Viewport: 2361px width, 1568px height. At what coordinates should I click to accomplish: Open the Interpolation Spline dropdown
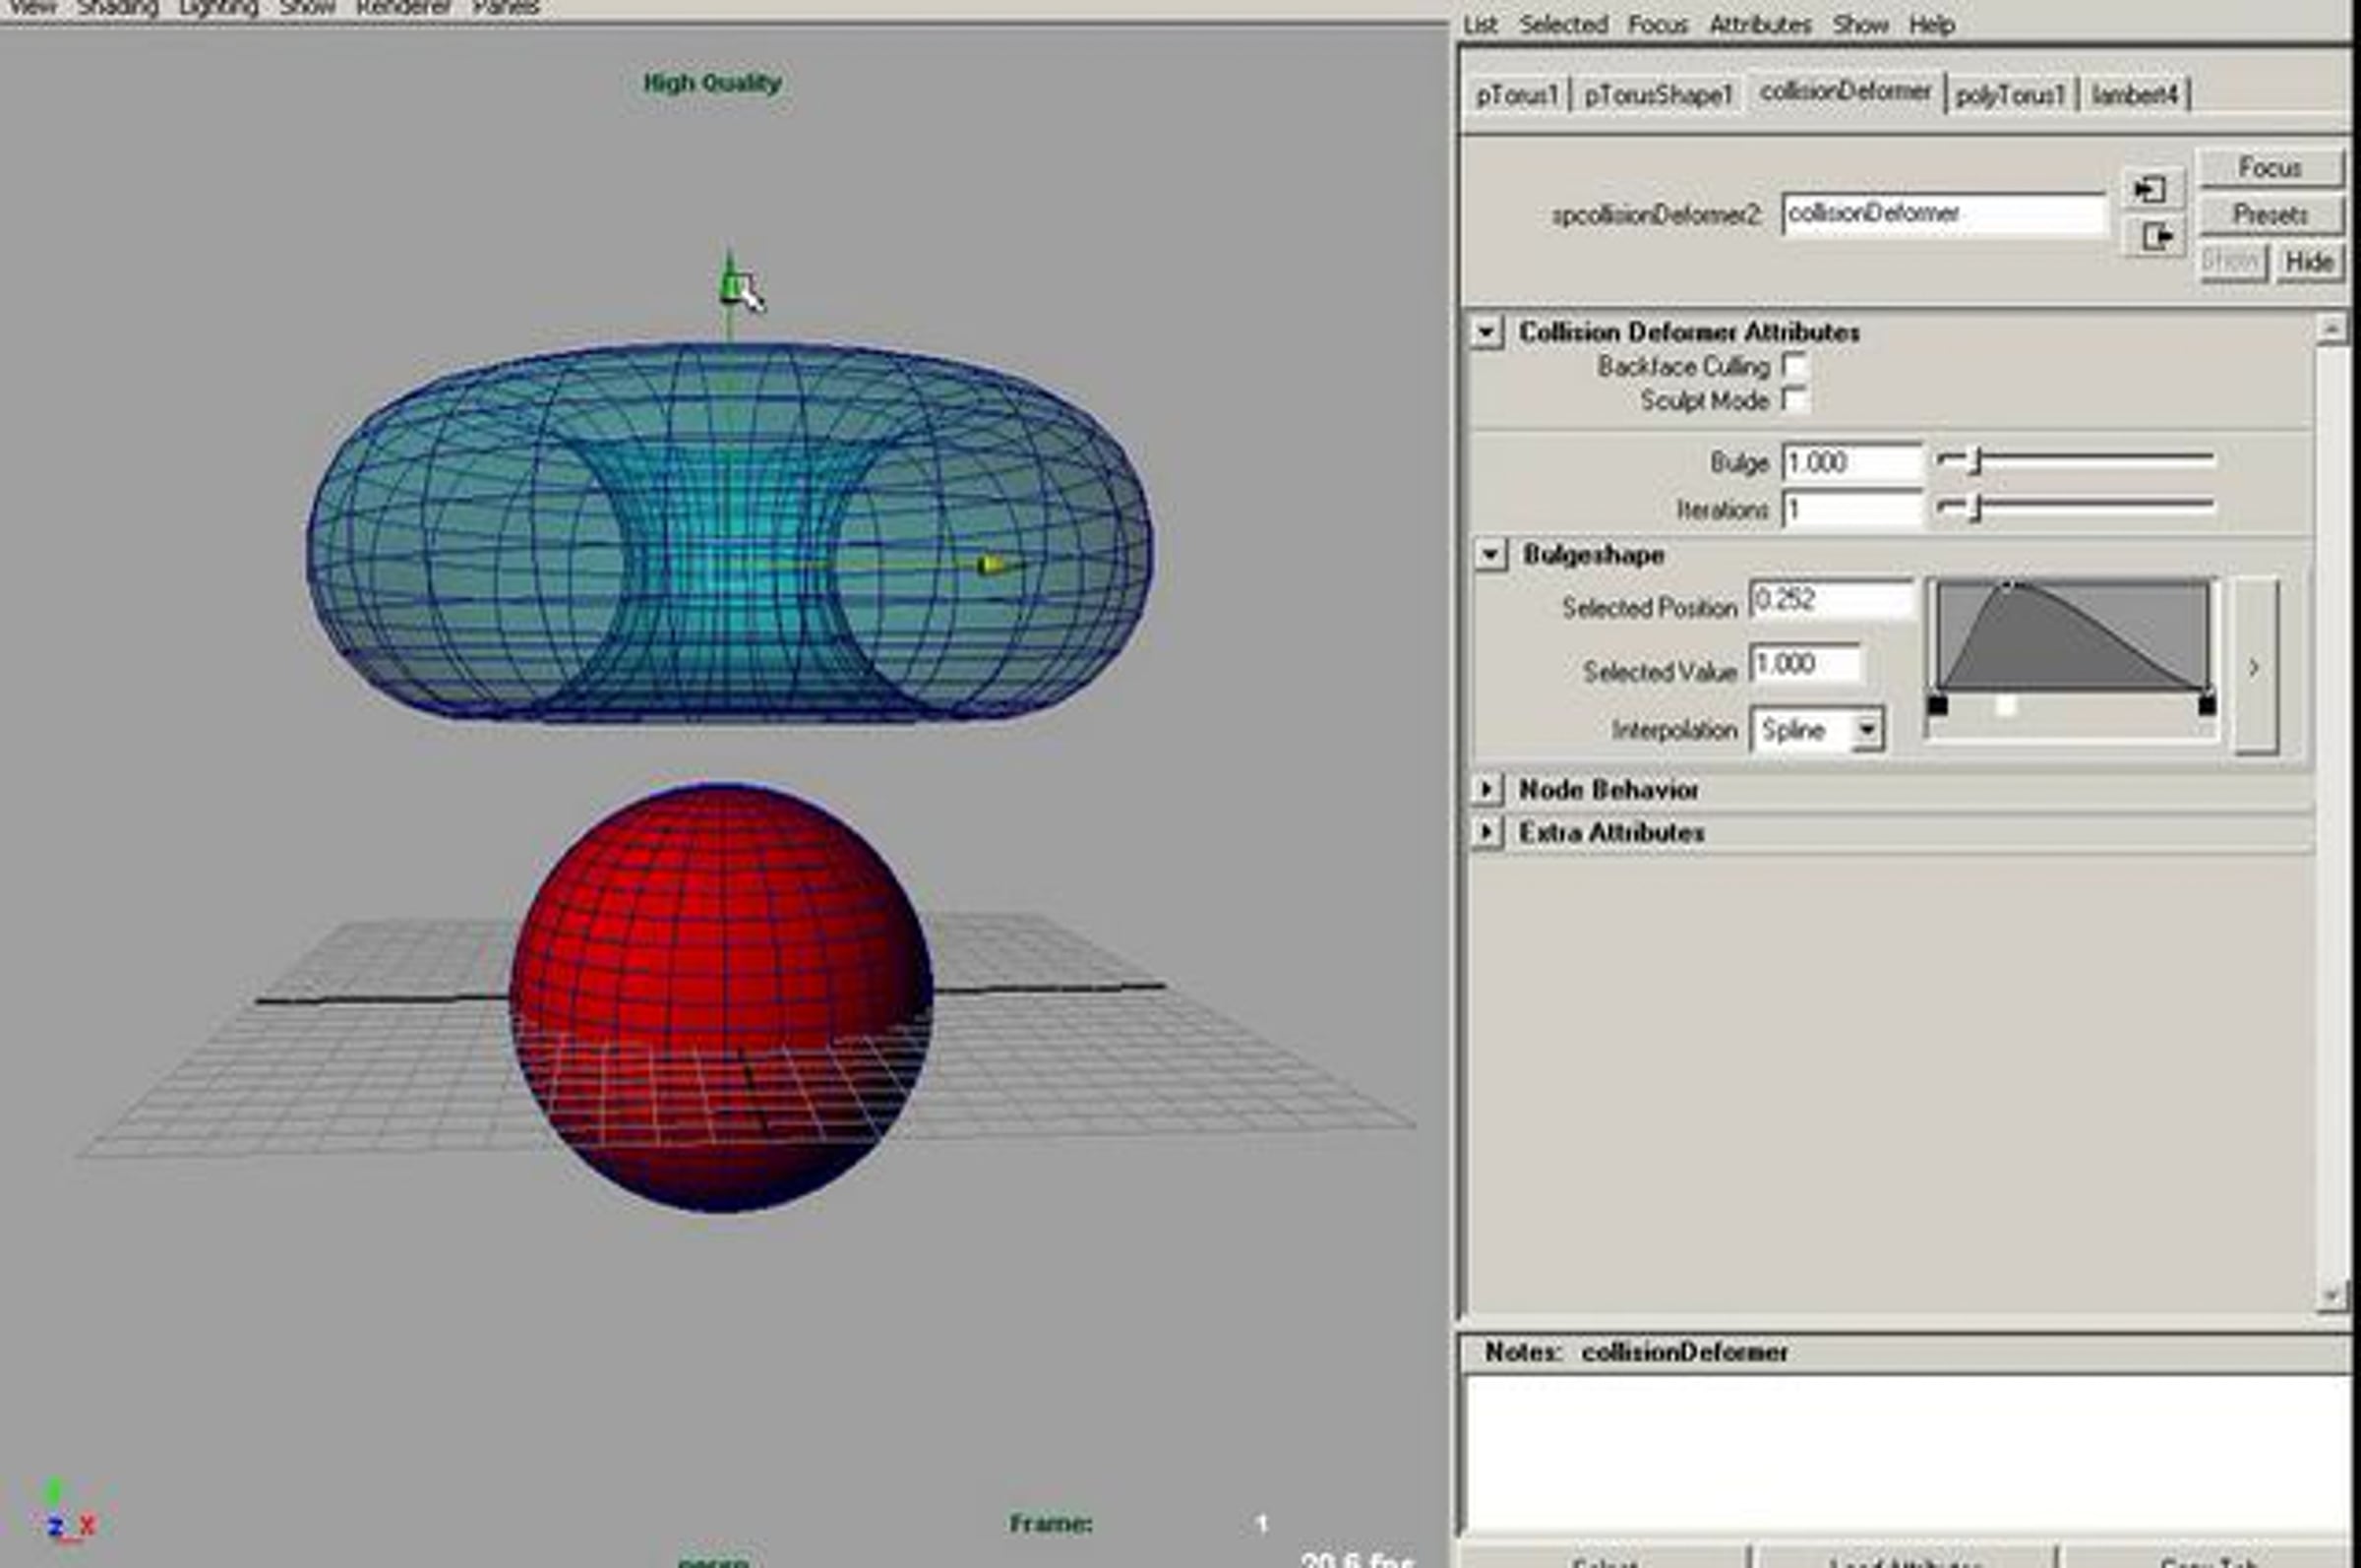click(1818, 730)
